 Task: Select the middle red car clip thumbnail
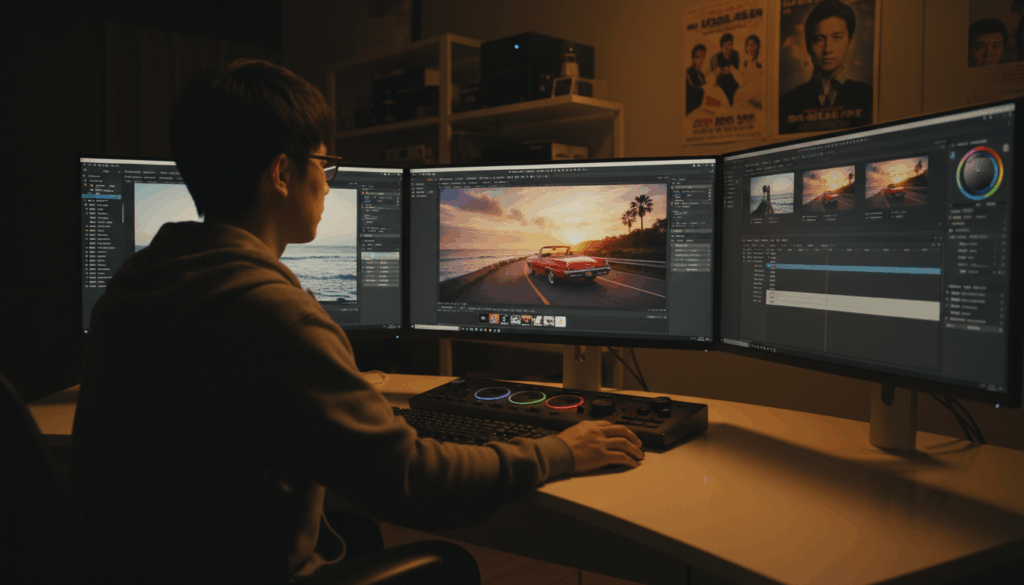828,187
